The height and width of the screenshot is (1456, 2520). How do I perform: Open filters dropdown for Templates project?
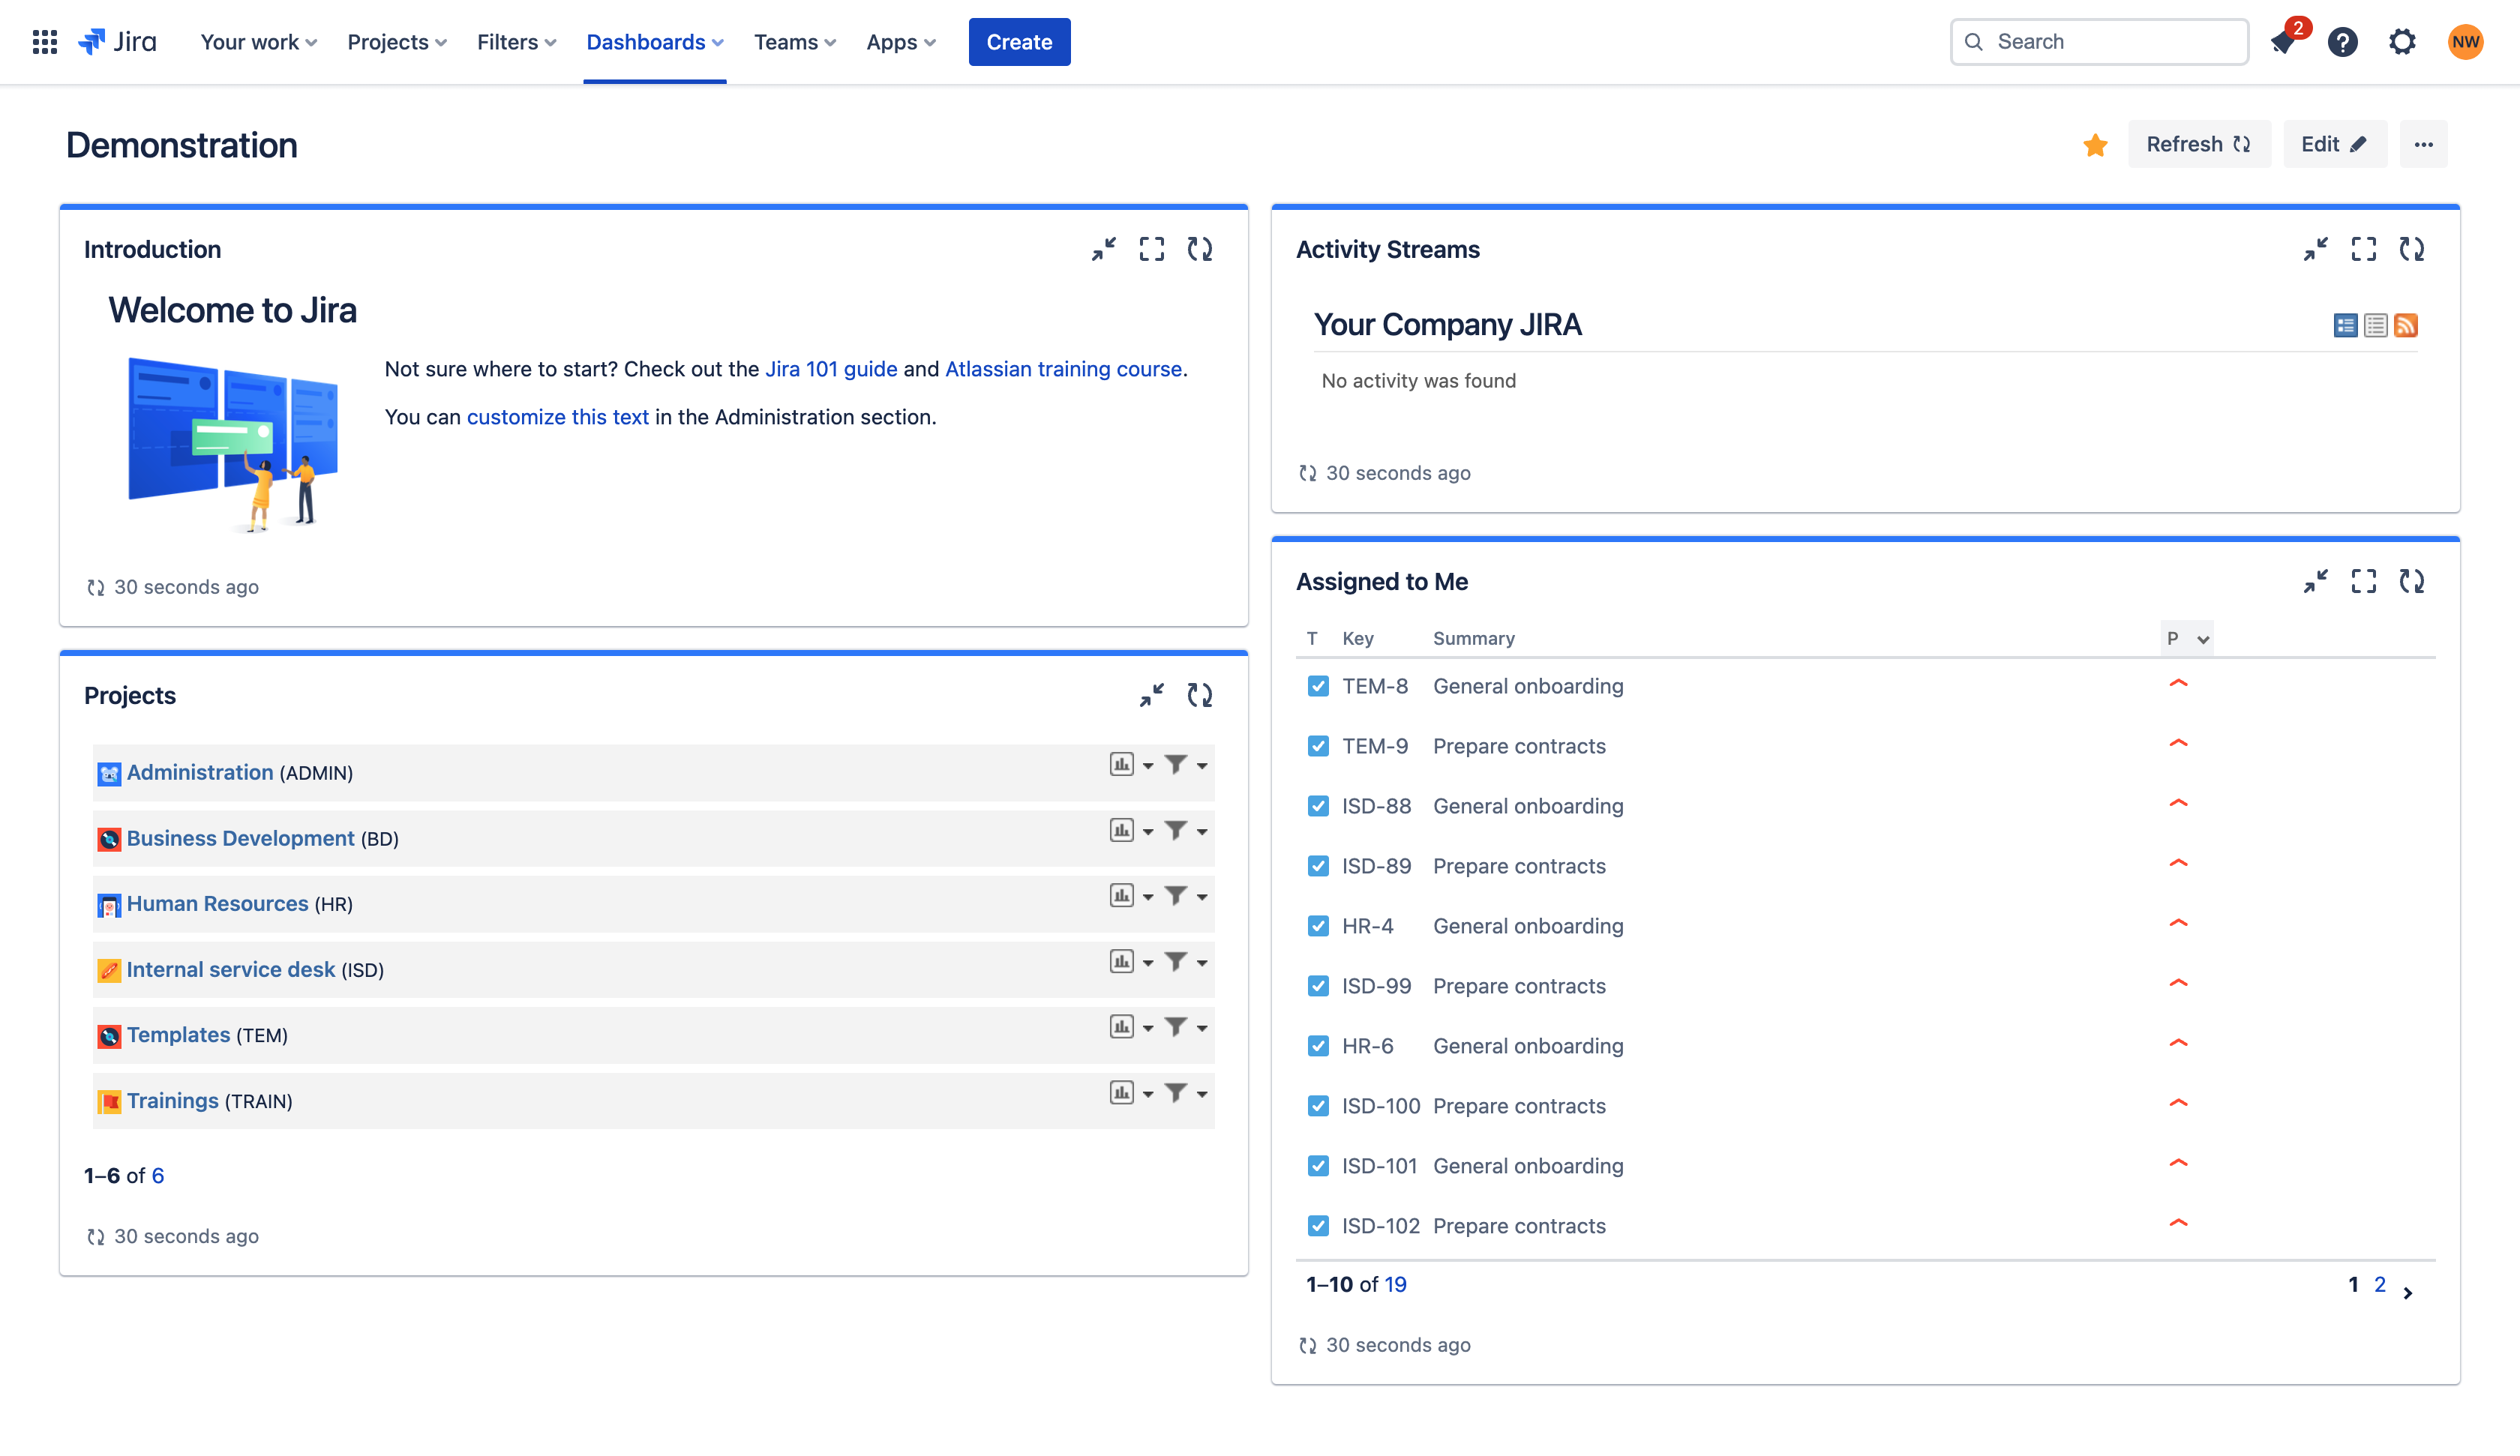coord(1186,1027)
